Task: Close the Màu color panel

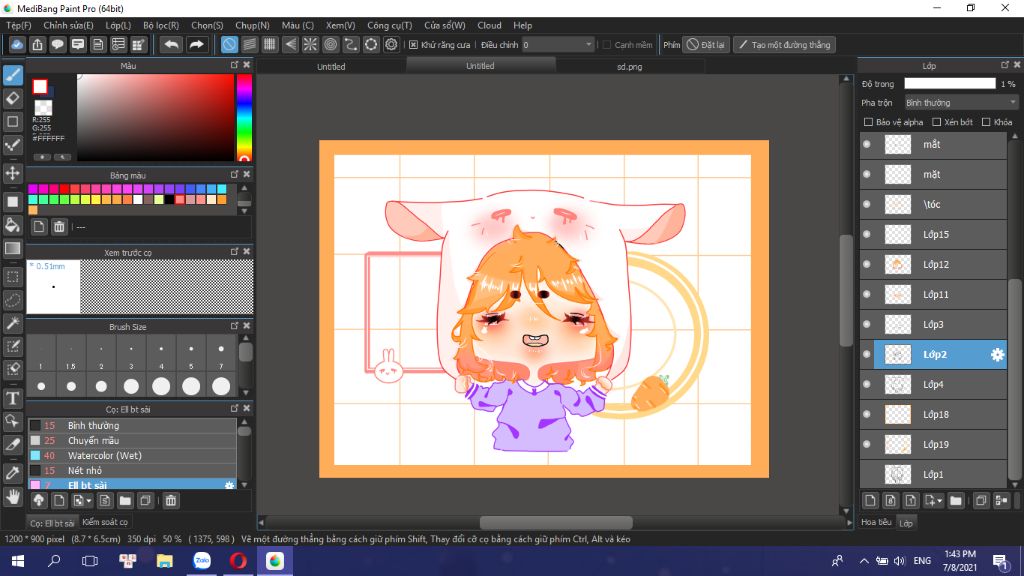Action: (247, 65)
